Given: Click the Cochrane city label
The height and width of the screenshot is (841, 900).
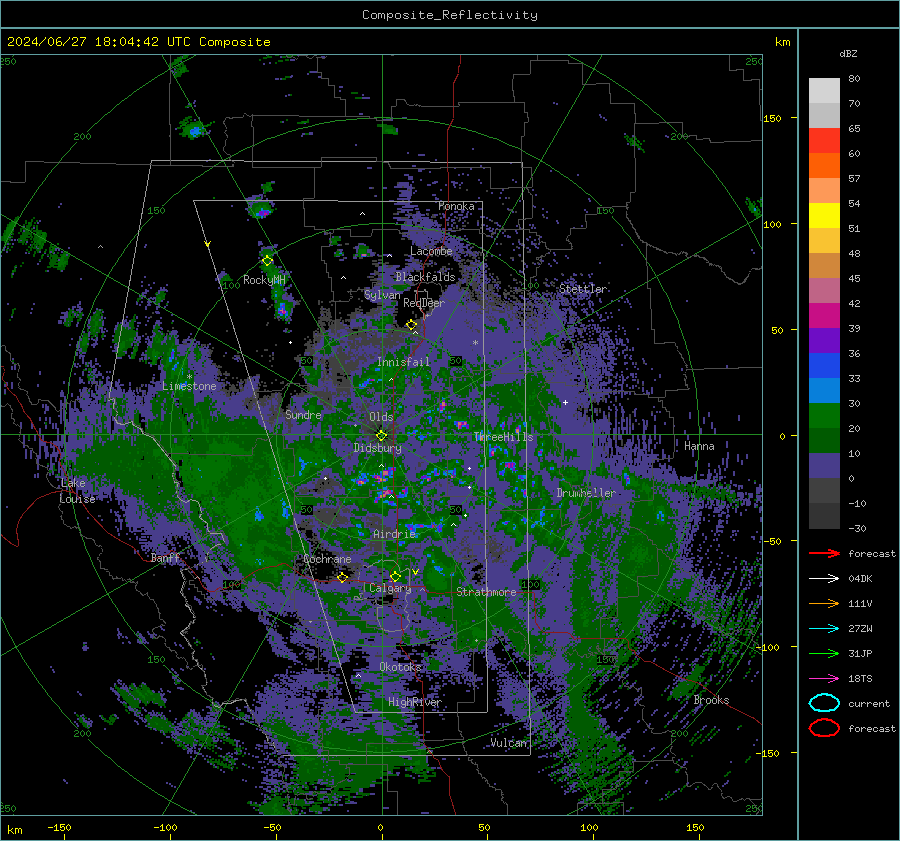Looking at the screenshot, I should (x=327, y=559).
